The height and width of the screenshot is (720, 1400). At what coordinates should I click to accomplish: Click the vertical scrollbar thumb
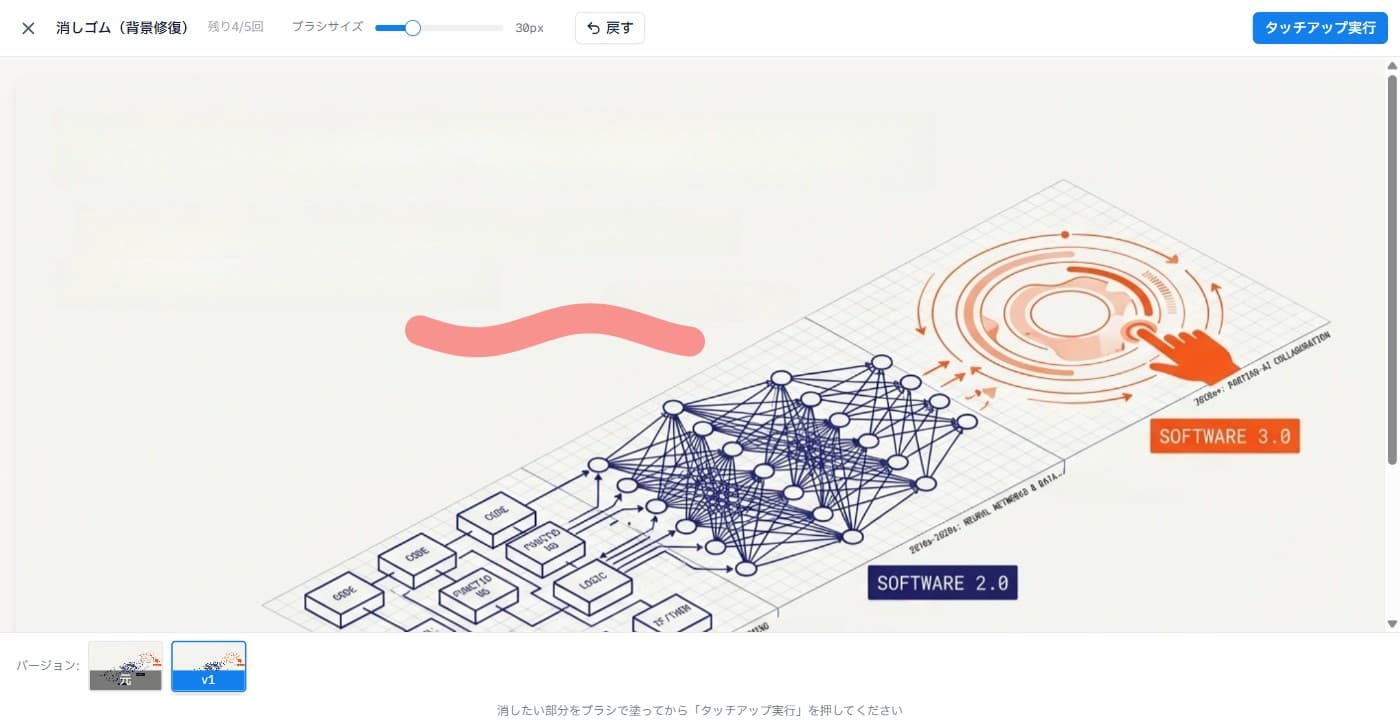(x=1392, y=270)
